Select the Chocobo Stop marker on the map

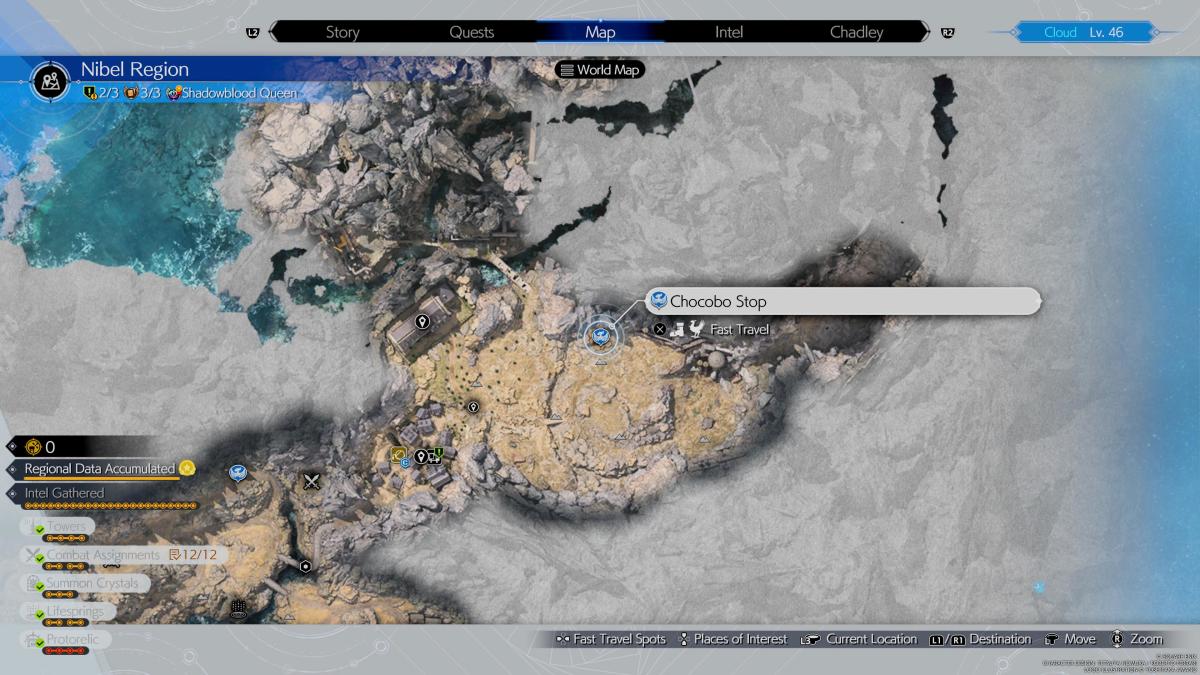coord(601,337)
